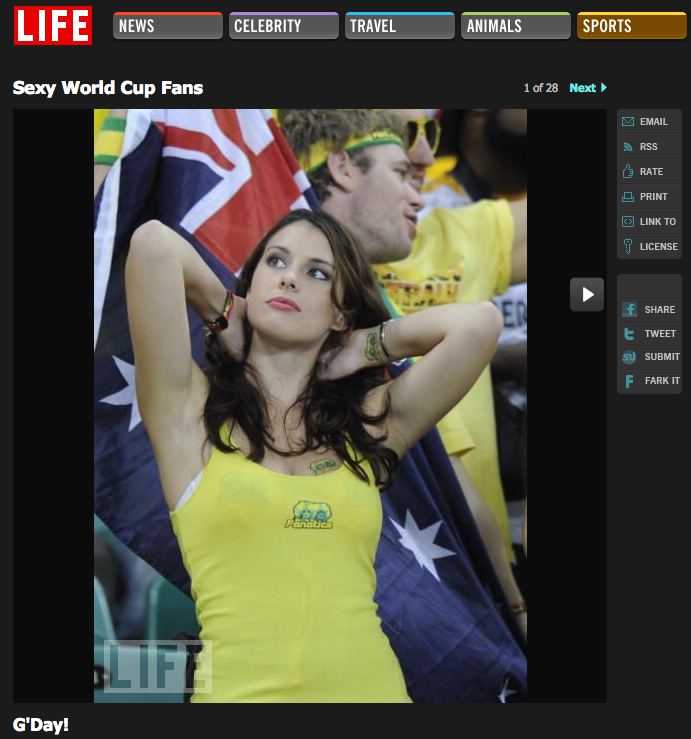Click the main gallery photo

(x=310, y=406)
